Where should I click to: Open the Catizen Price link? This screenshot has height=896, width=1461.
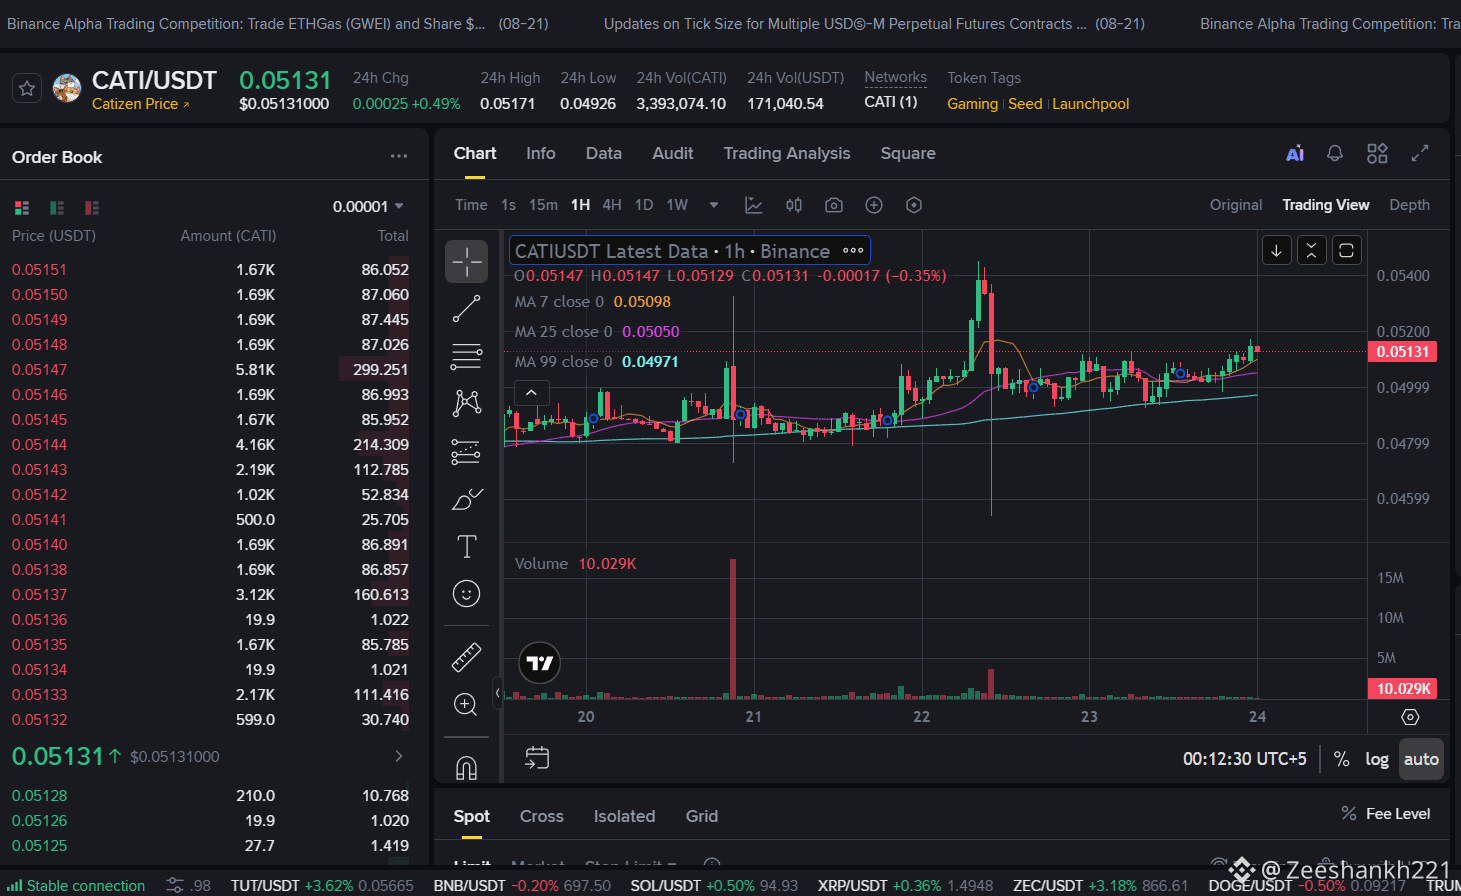tap(140, 104)
